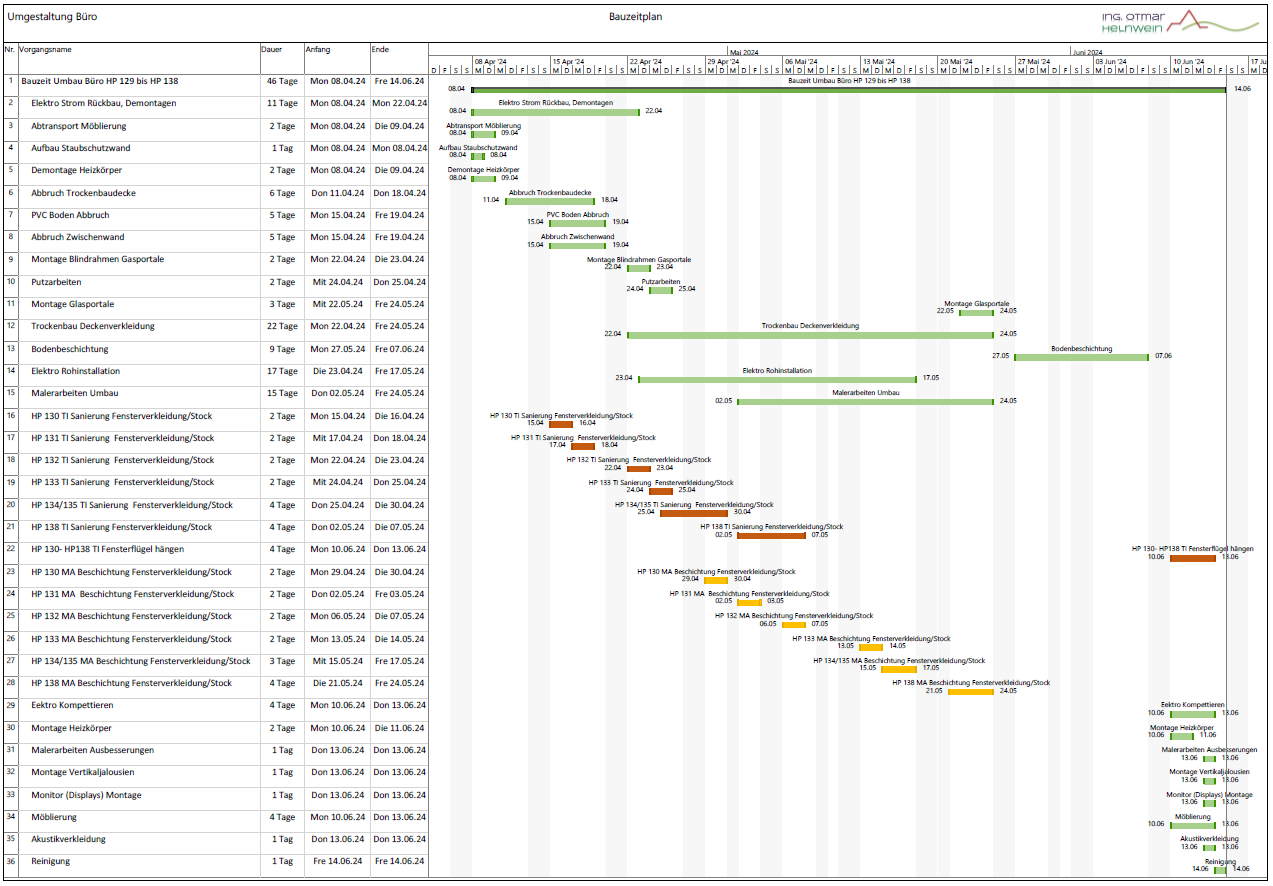
Task: Select the 'Mon 27.05.24' start date cell
Action: click(x=337, y=349)
